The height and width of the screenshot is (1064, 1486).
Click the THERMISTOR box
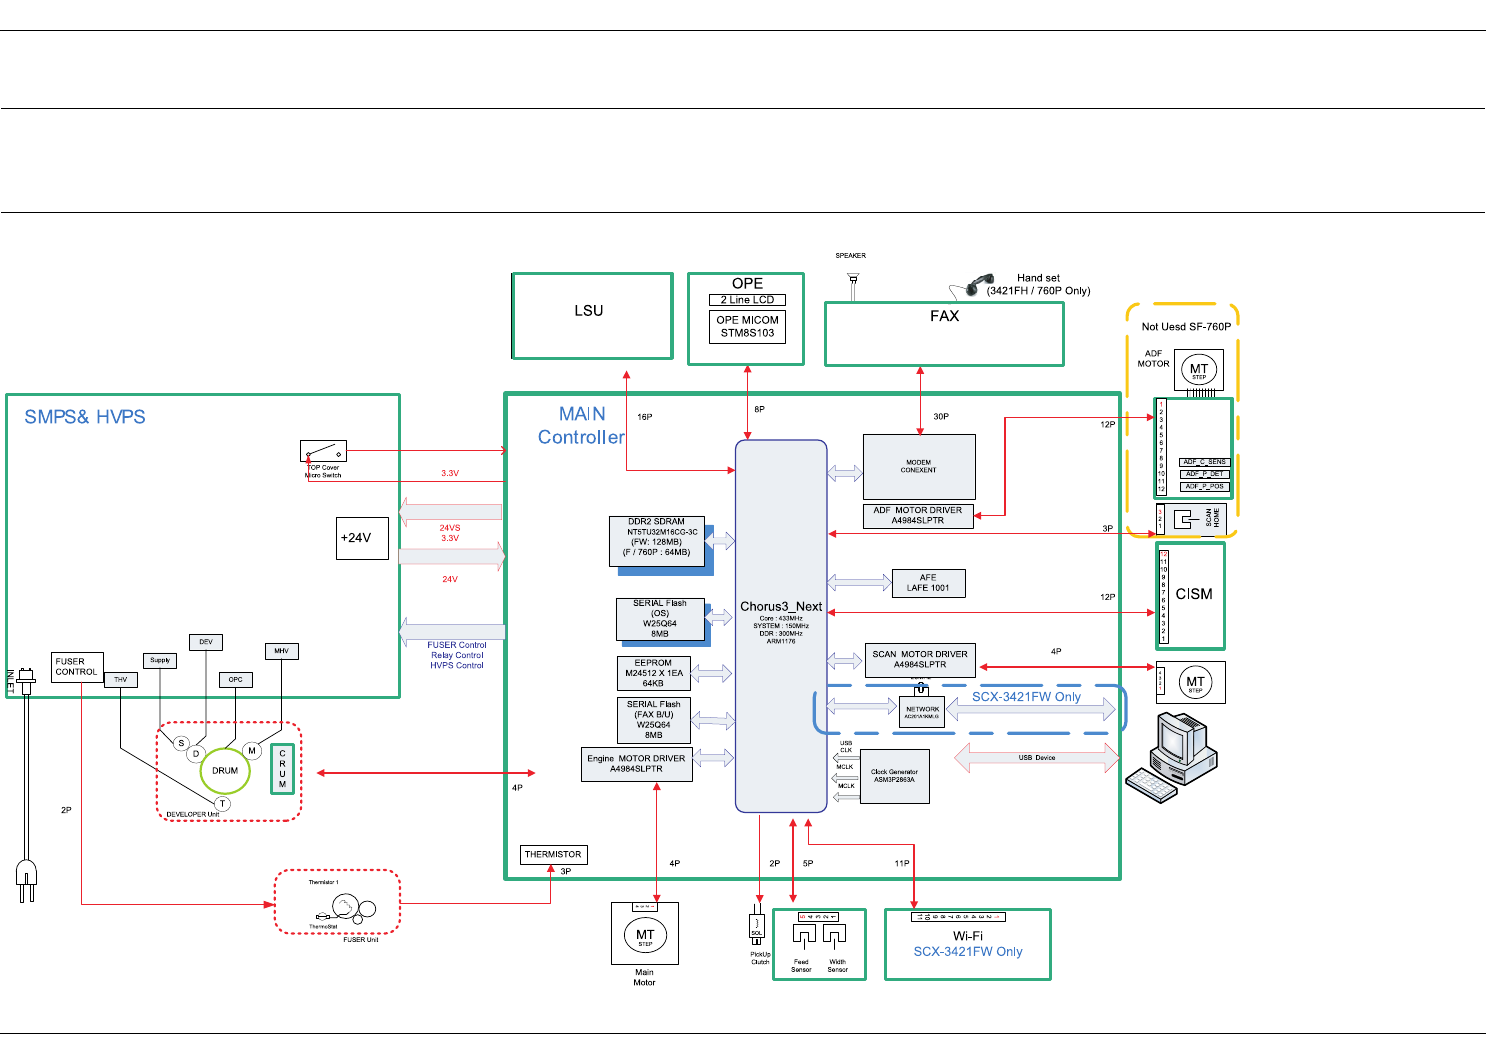point(553,855)
